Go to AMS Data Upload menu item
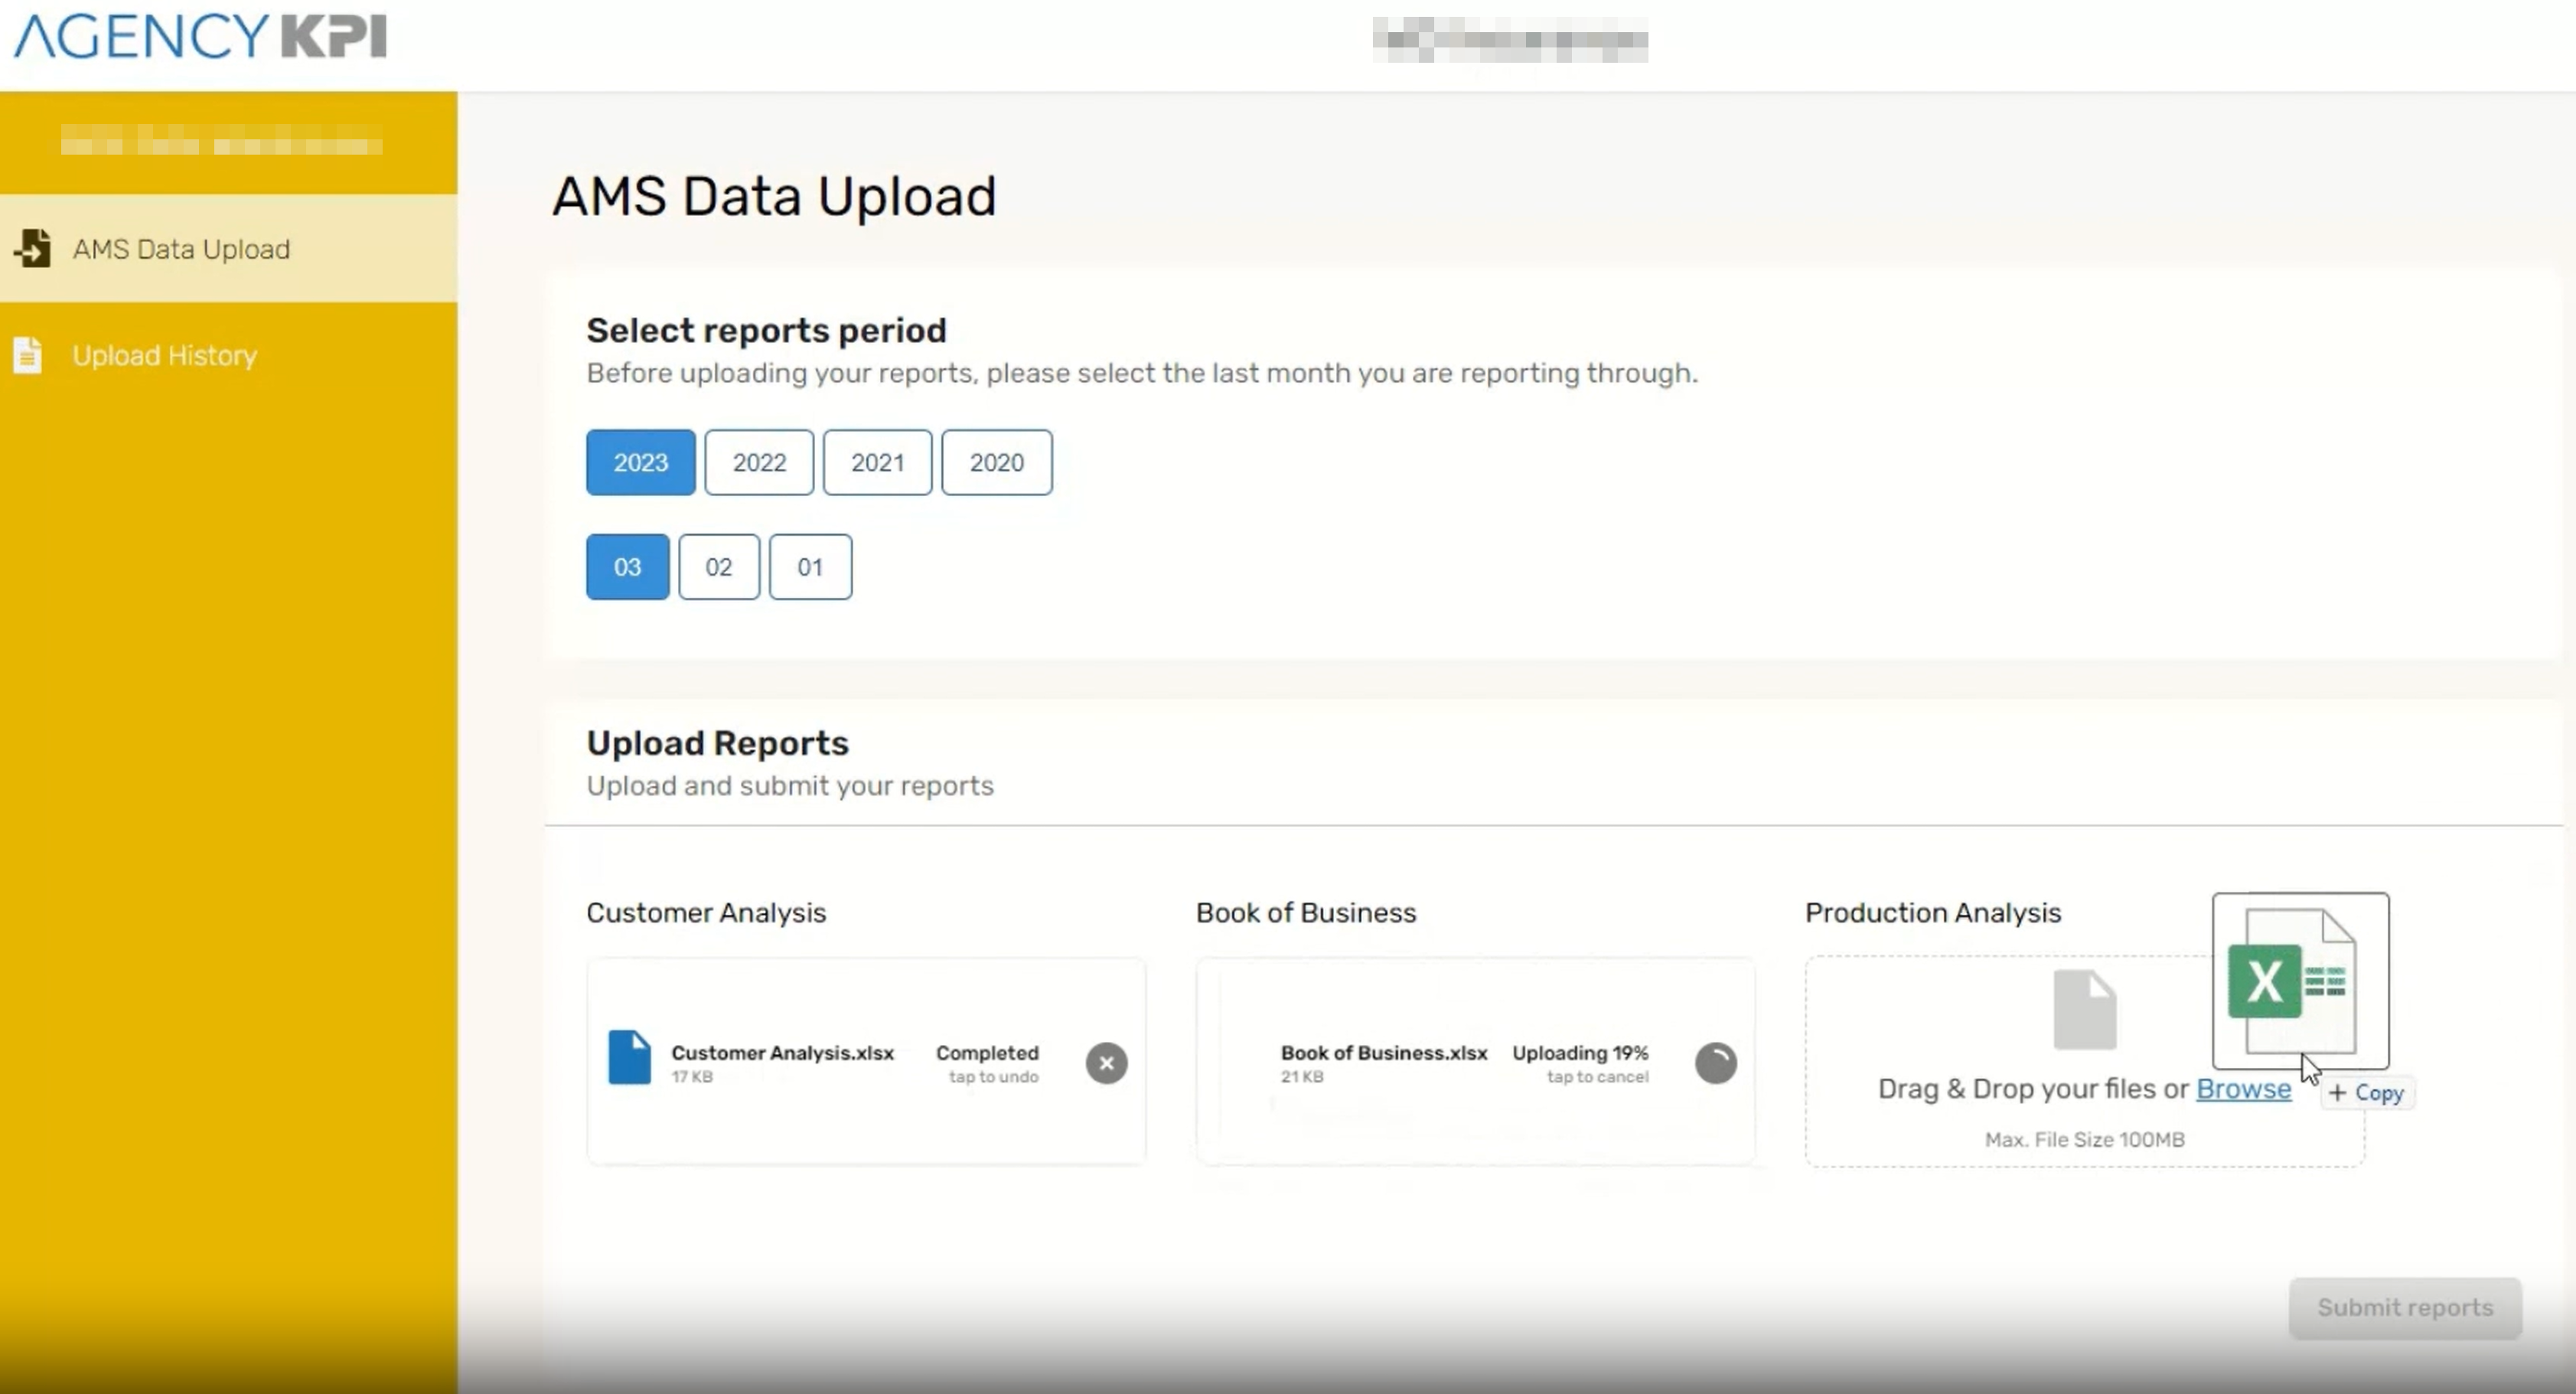This screenshot has width=2576, height=1394. coord(181,249)
